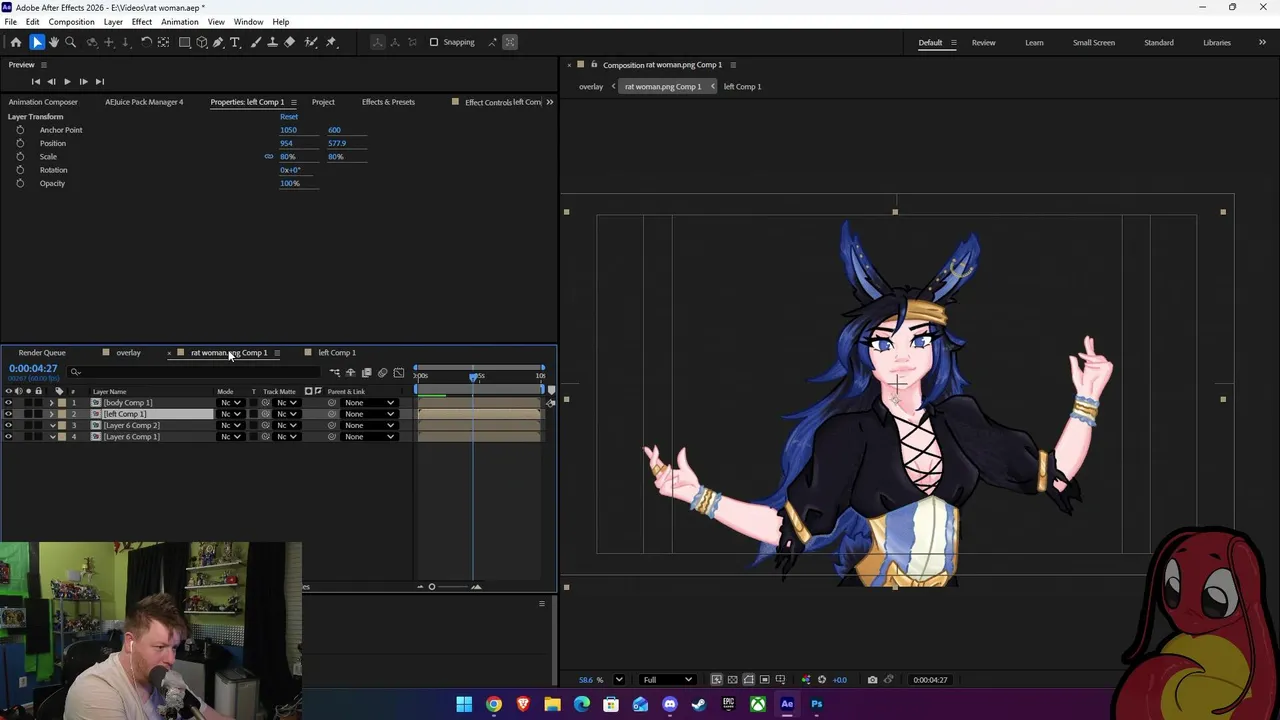Jump to first frame in Preview
Image resolution: width=1280 pixels, height=720 pixels.
[x=36, y=82]
